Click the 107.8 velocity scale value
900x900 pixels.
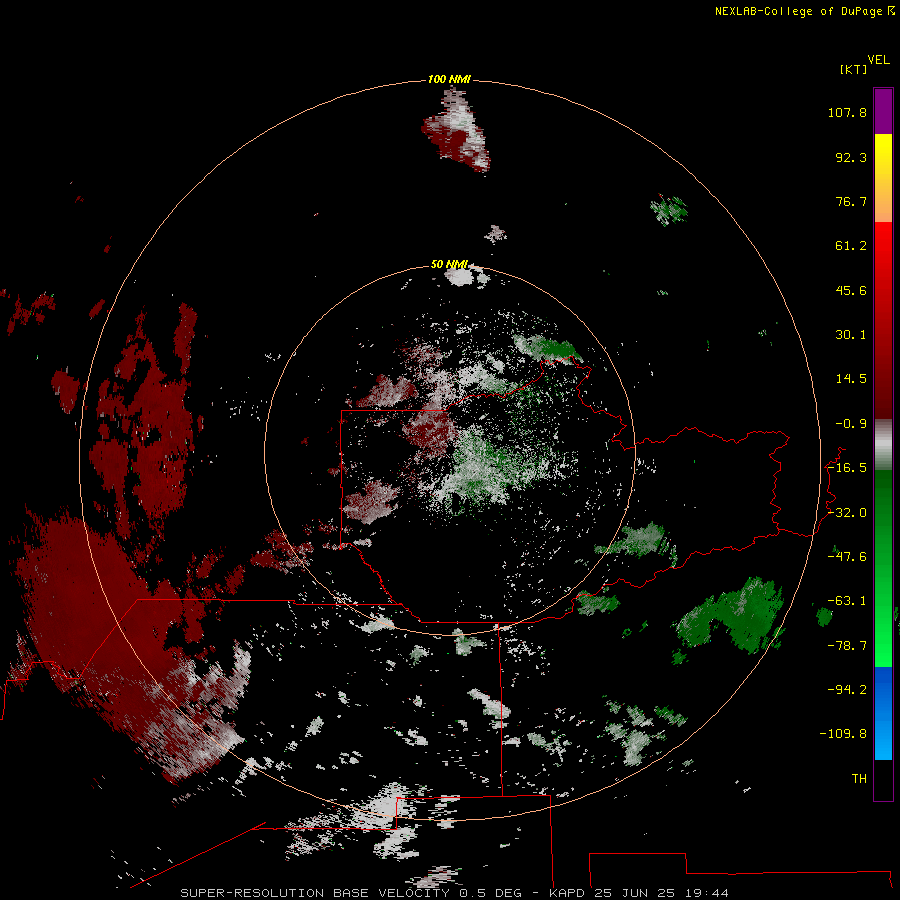[x=847, y=112]
